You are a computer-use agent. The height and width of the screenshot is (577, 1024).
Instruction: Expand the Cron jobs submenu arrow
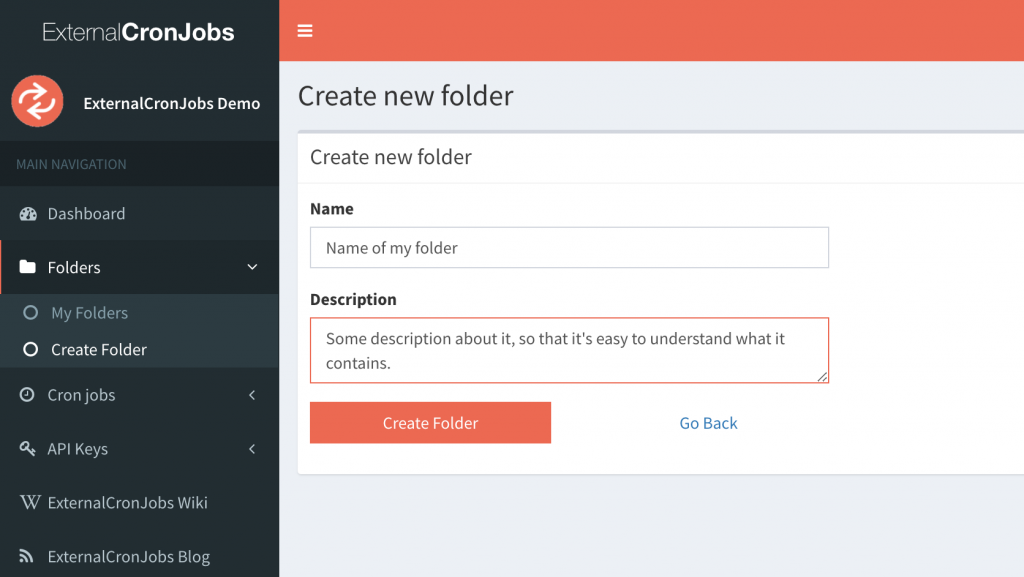click(x=252, y=395)
